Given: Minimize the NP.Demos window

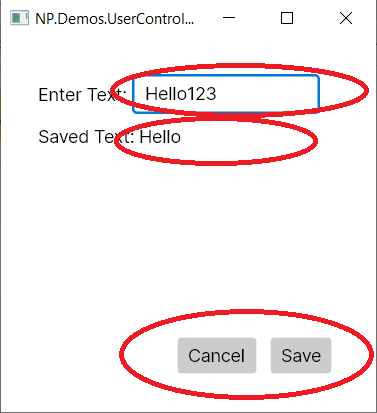Looking at the screenshot, I should coord(229,18).
